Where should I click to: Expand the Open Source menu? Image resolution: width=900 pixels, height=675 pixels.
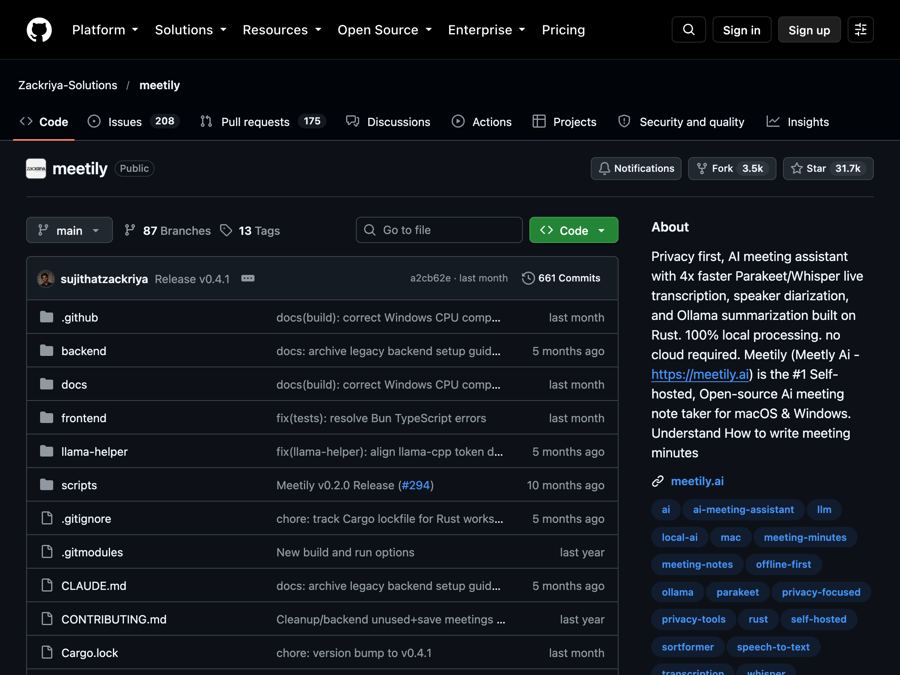385,30
